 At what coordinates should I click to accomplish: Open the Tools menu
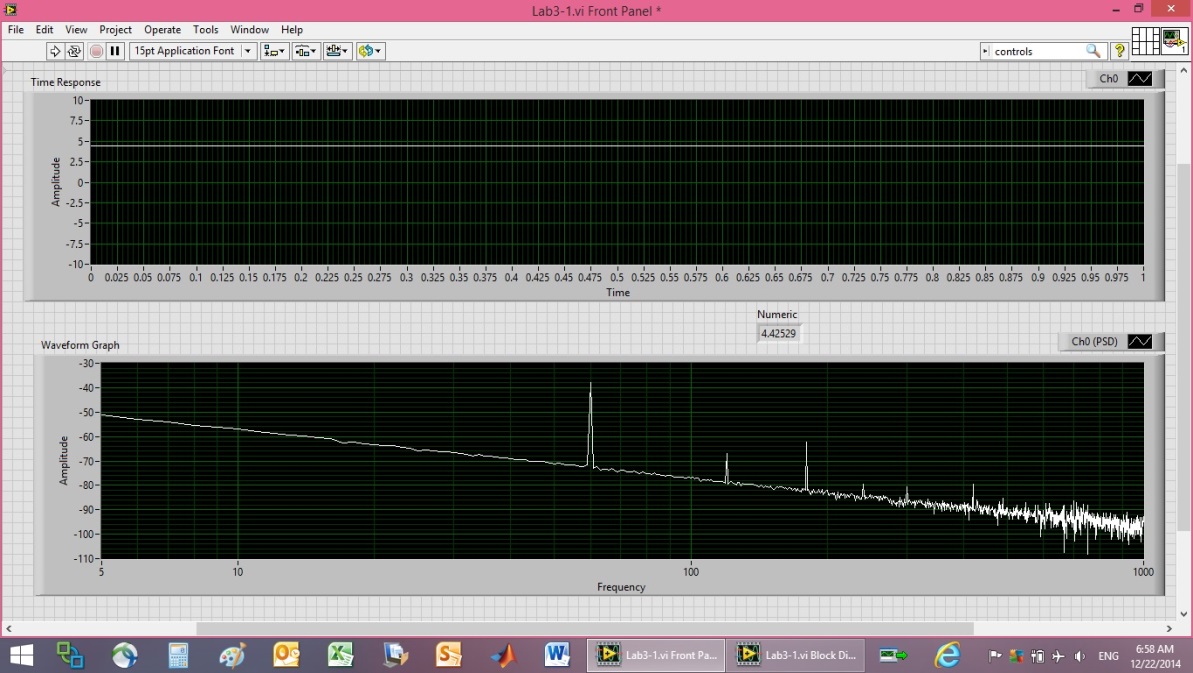point(205,30)
